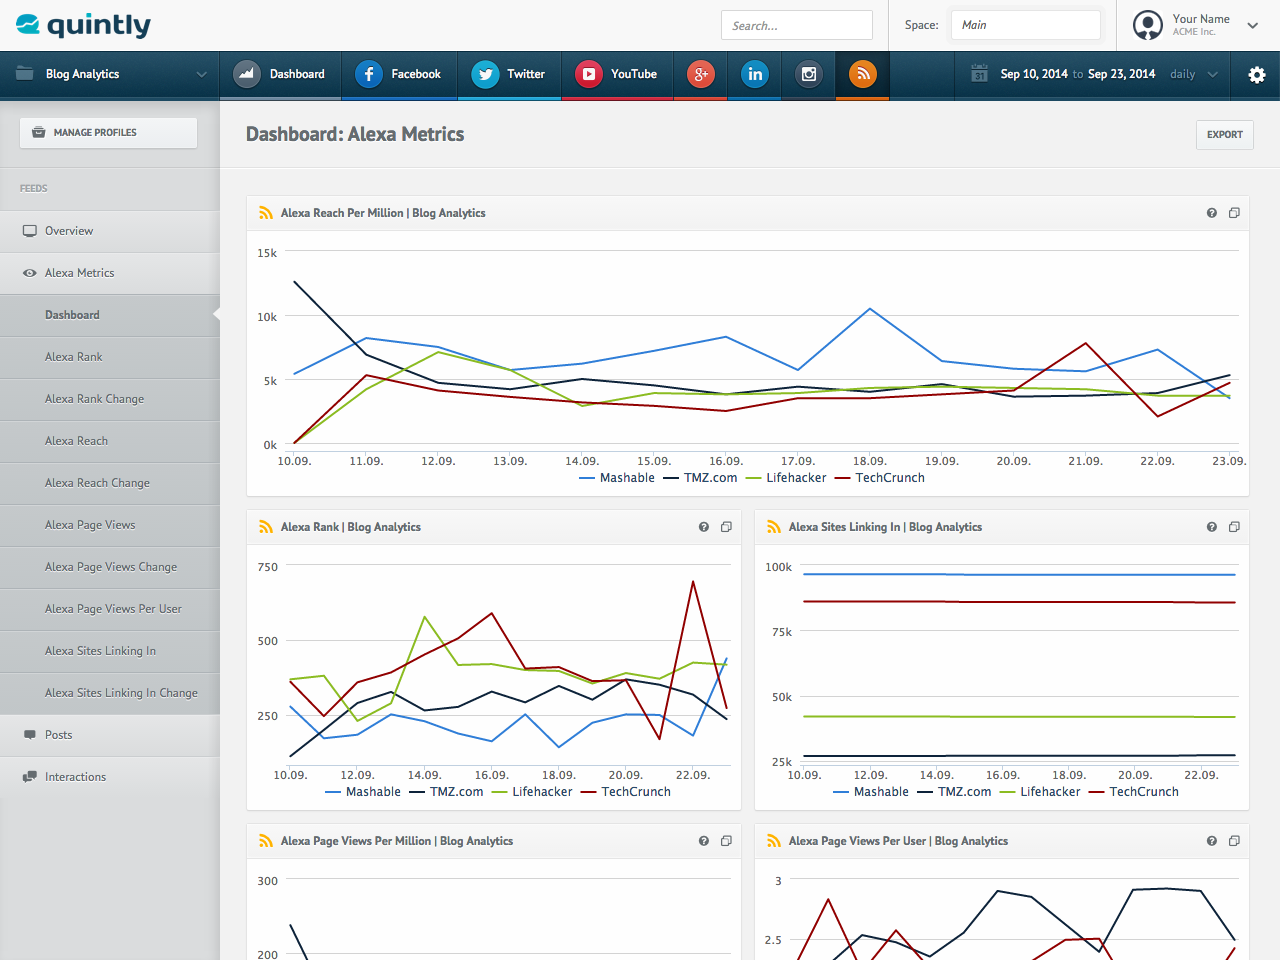Go to Alexa Rank in sidebar
The width and height of the screenshot is (1280, 960).
pos(110,357)
